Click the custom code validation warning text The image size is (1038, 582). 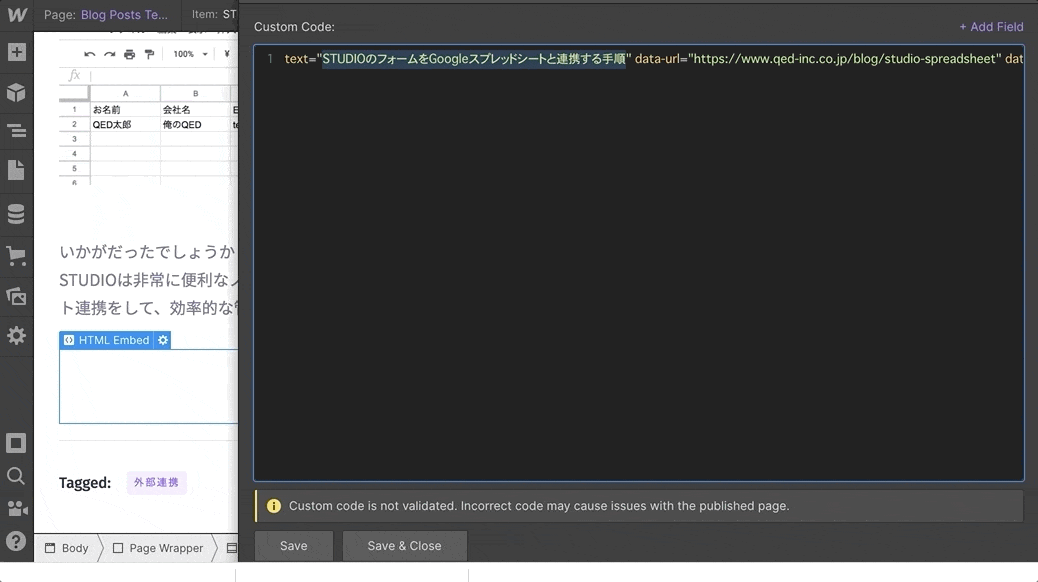[x=539, y=506]
